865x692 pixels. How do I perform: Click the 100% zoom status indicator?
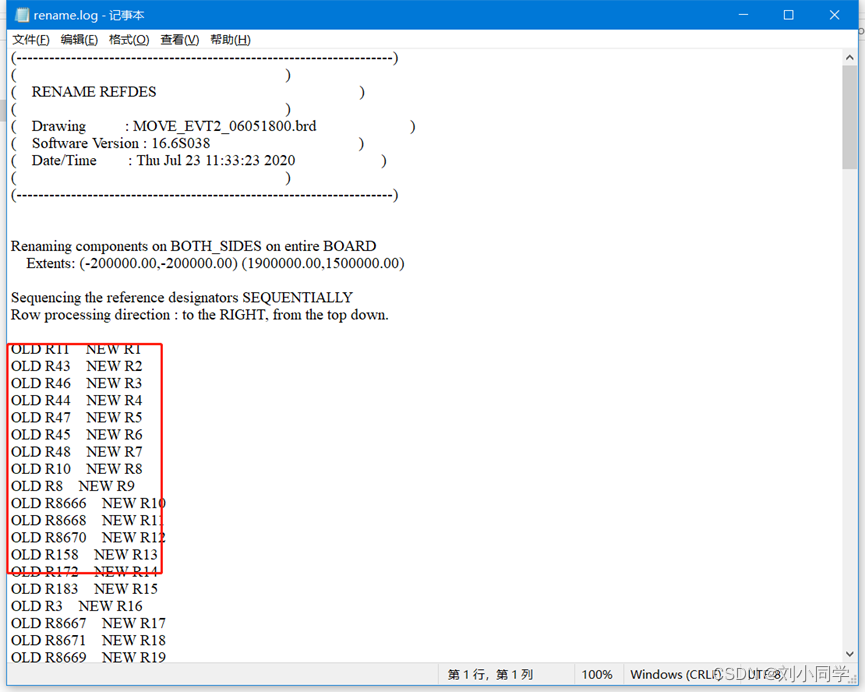click(x=597, y=675)
